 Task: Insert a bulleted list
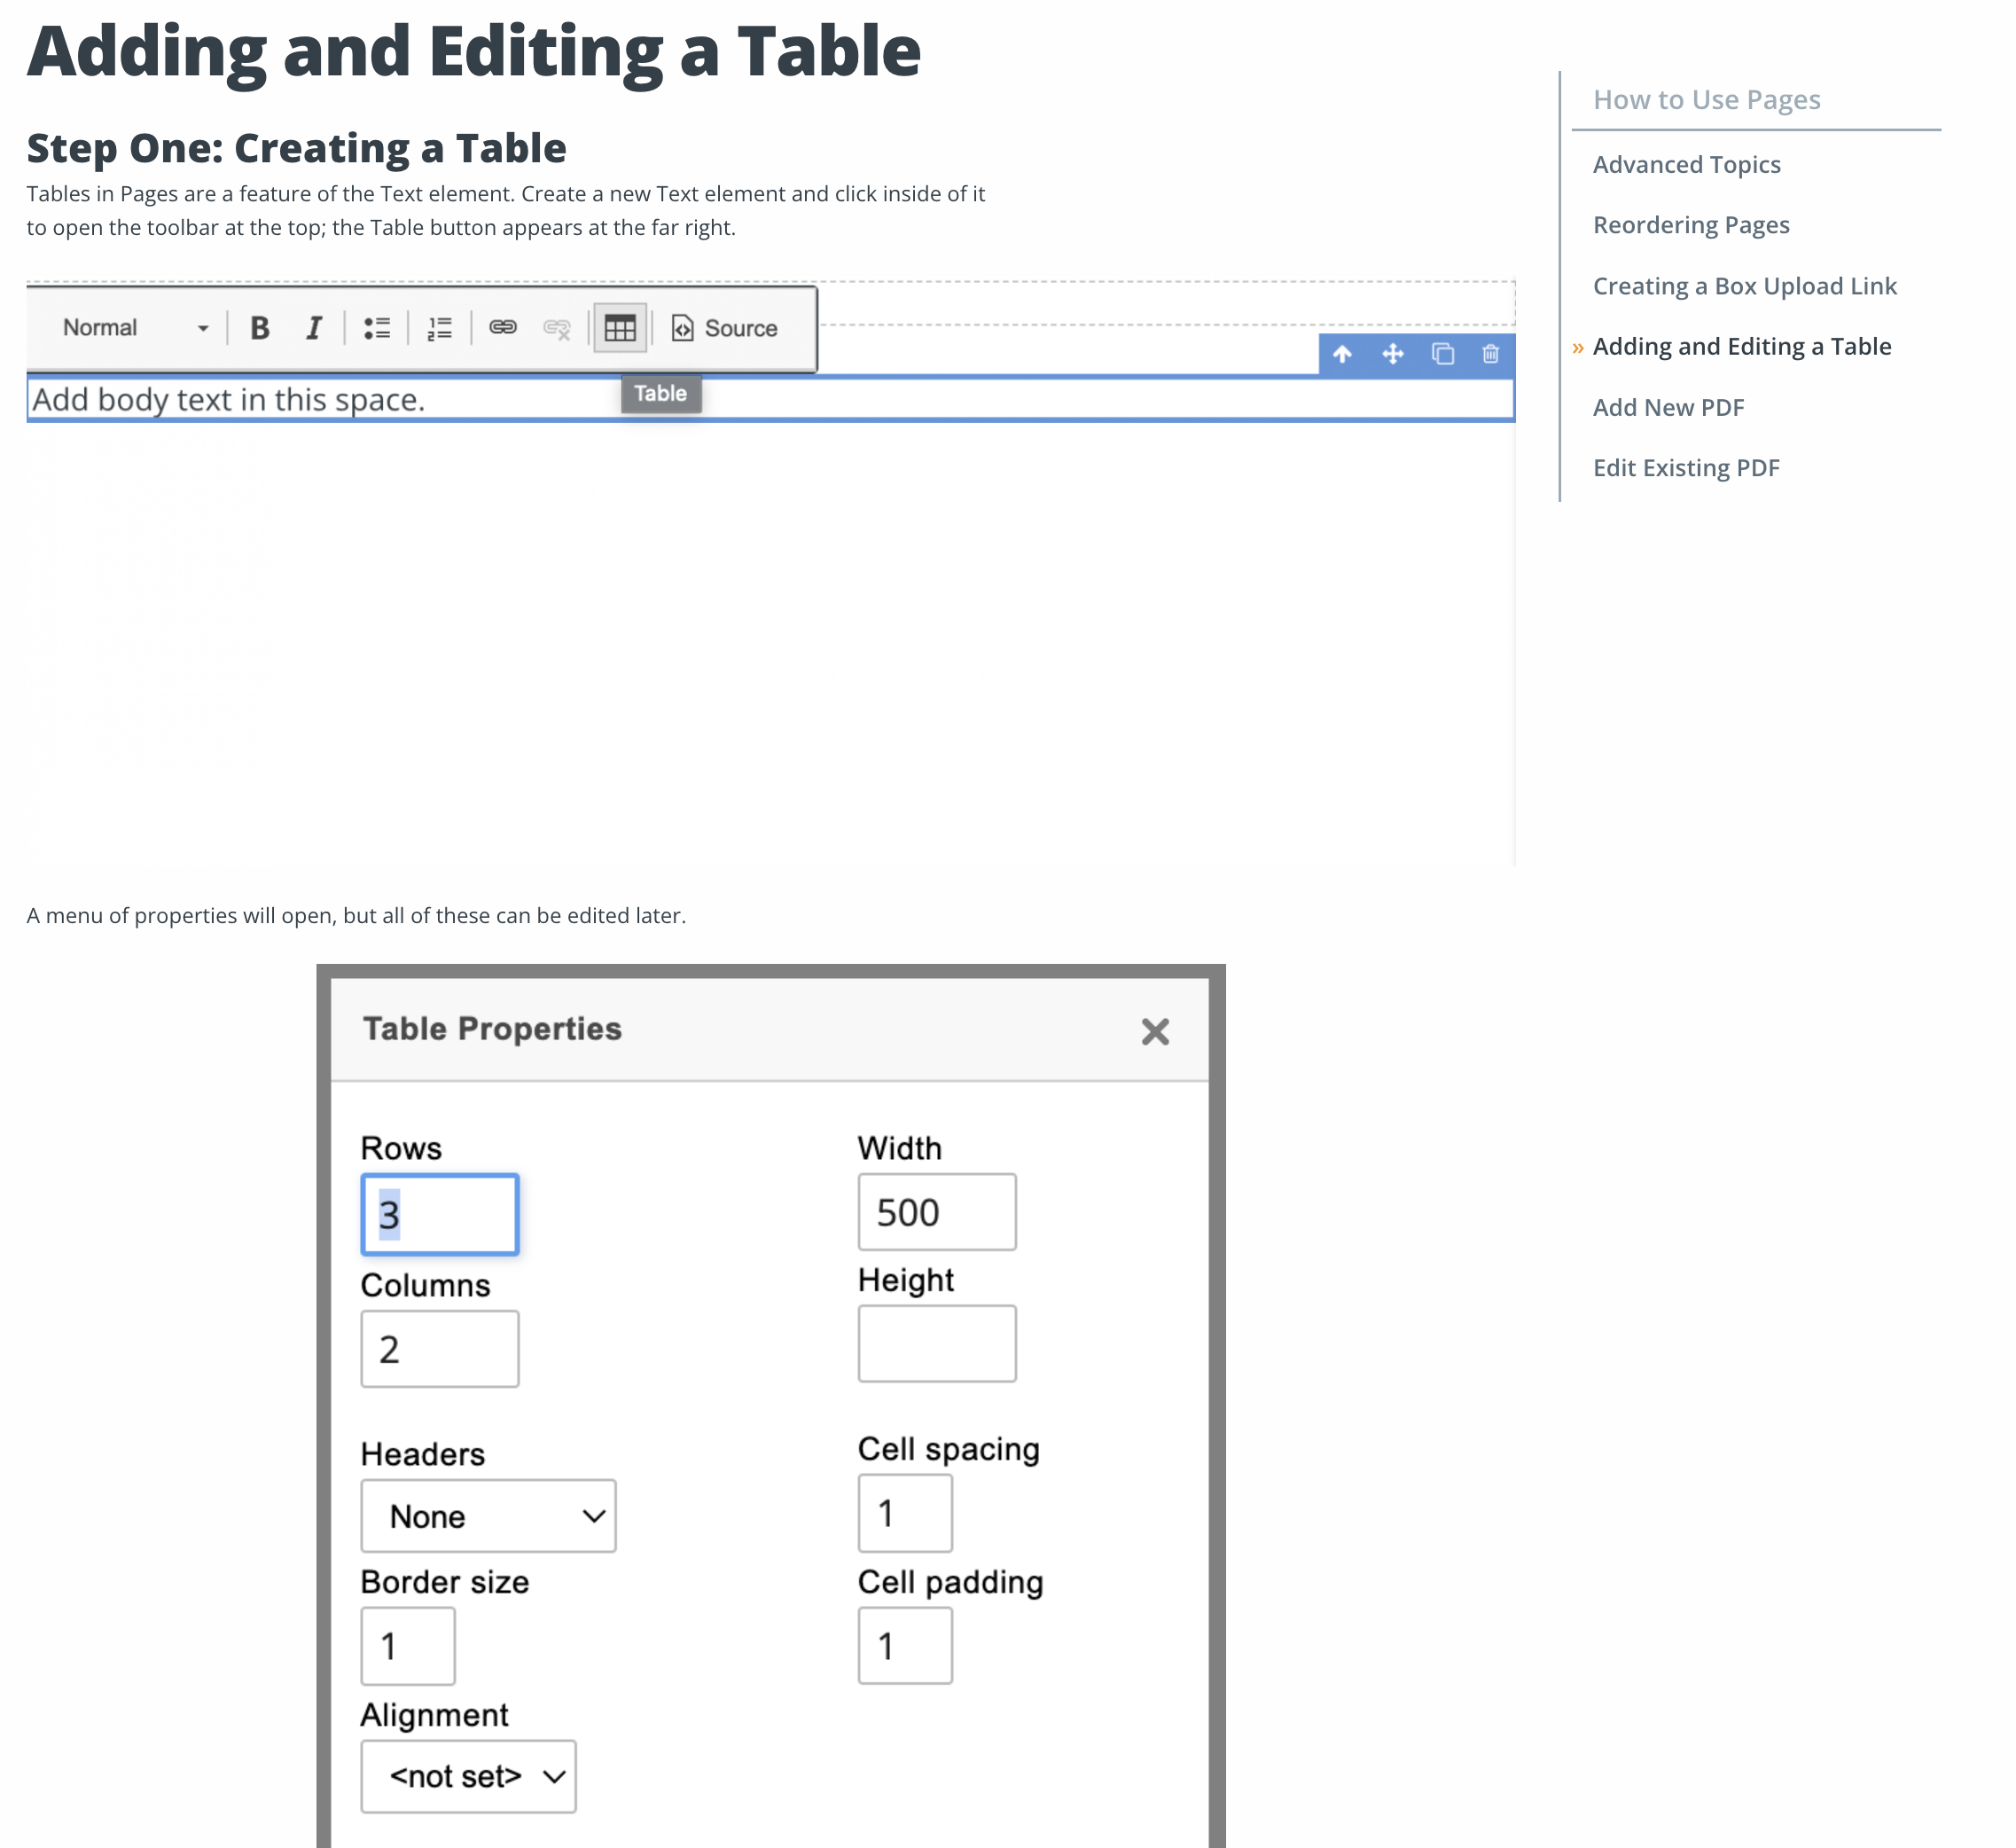tap(377, 328)
